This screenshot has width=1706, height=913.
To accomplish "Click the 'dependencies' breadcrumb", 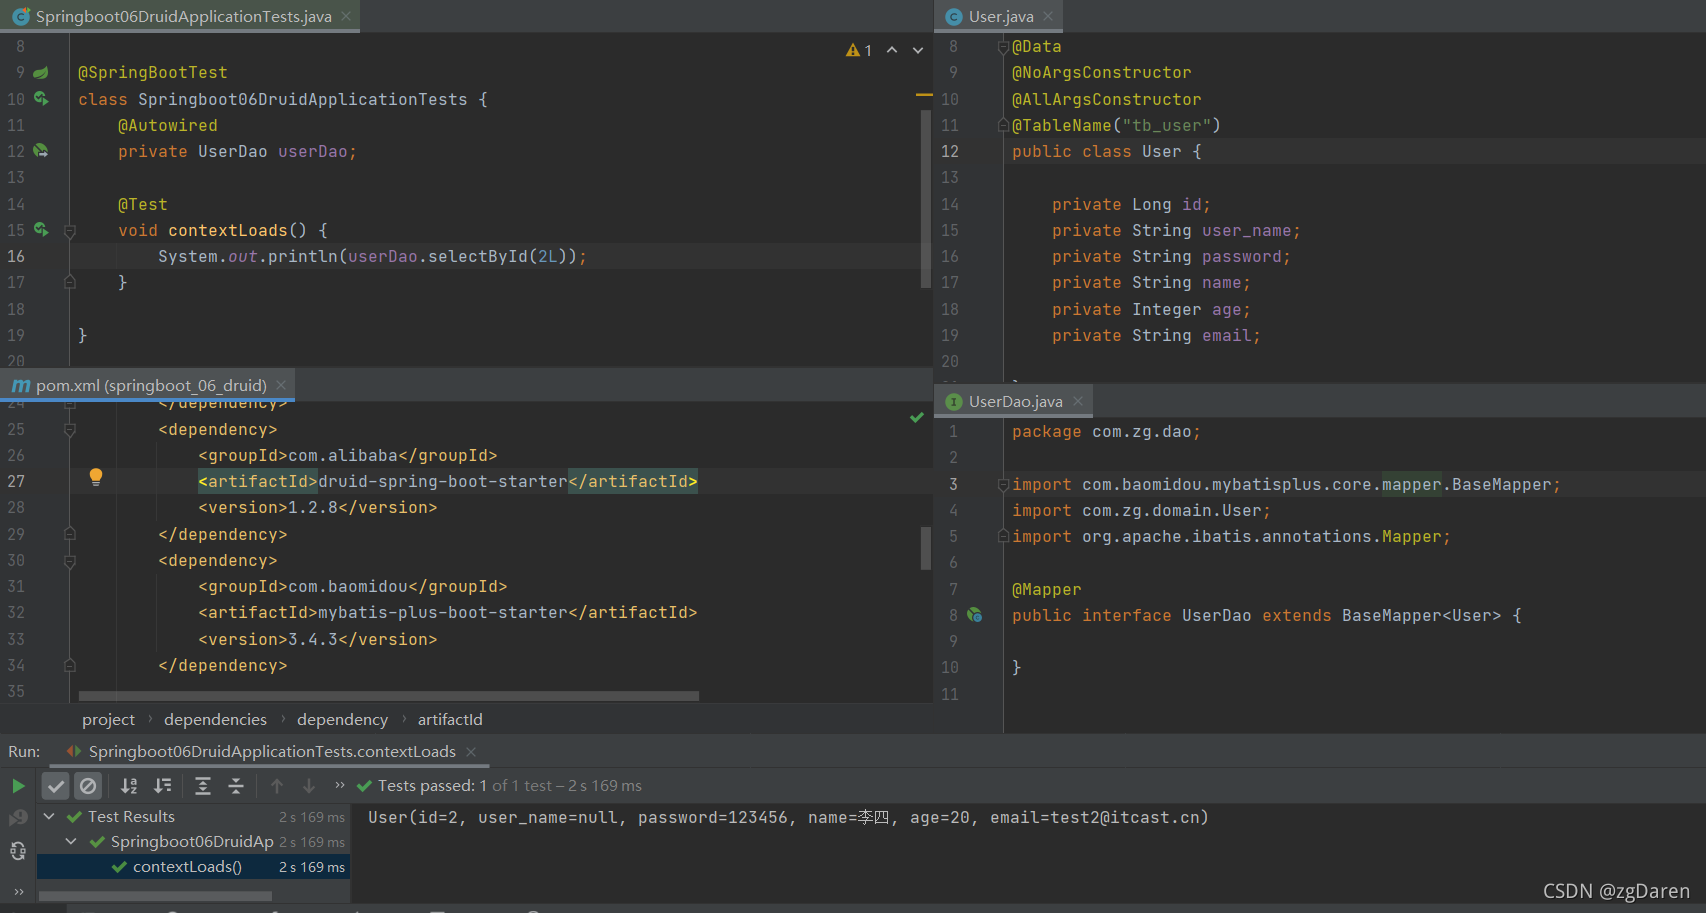I will pyautogui.click(x=215, y=720).
